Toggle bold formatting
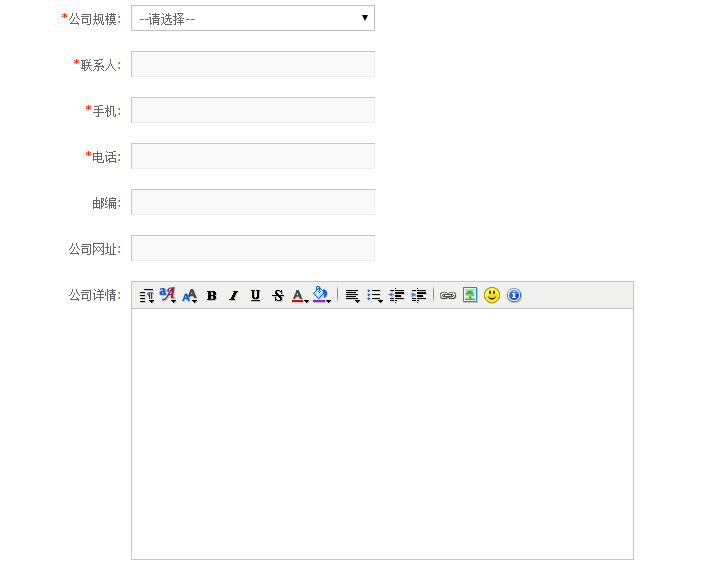 click(x=211, y=295)
